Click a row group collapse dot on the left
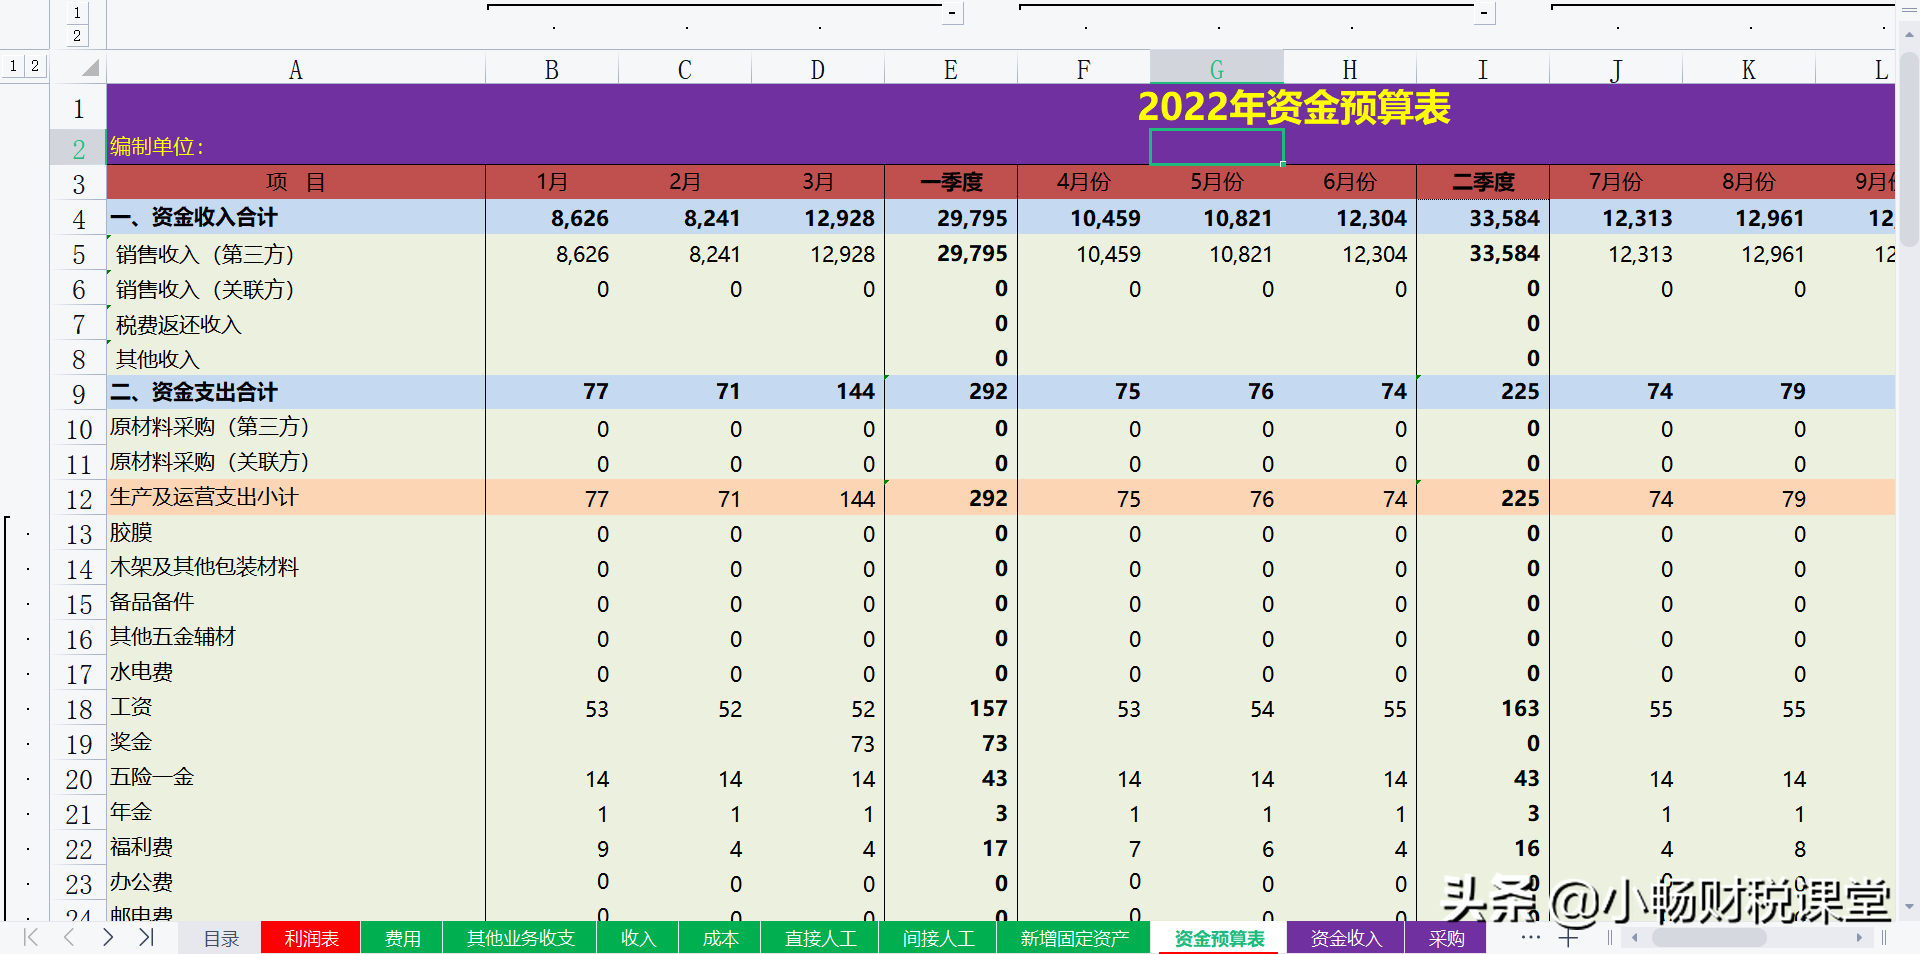Image resolution: width=1920 pixels, height=954 pixels. click(x=27, y=535)
